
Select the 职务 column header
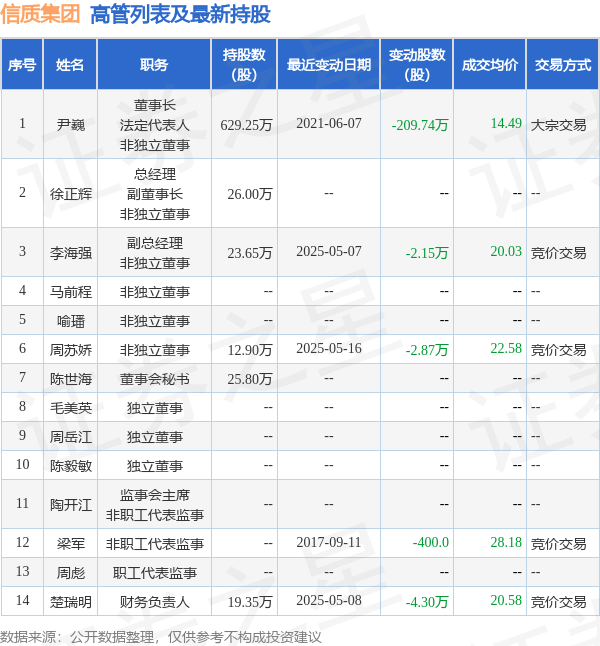(x=154, y=65)
